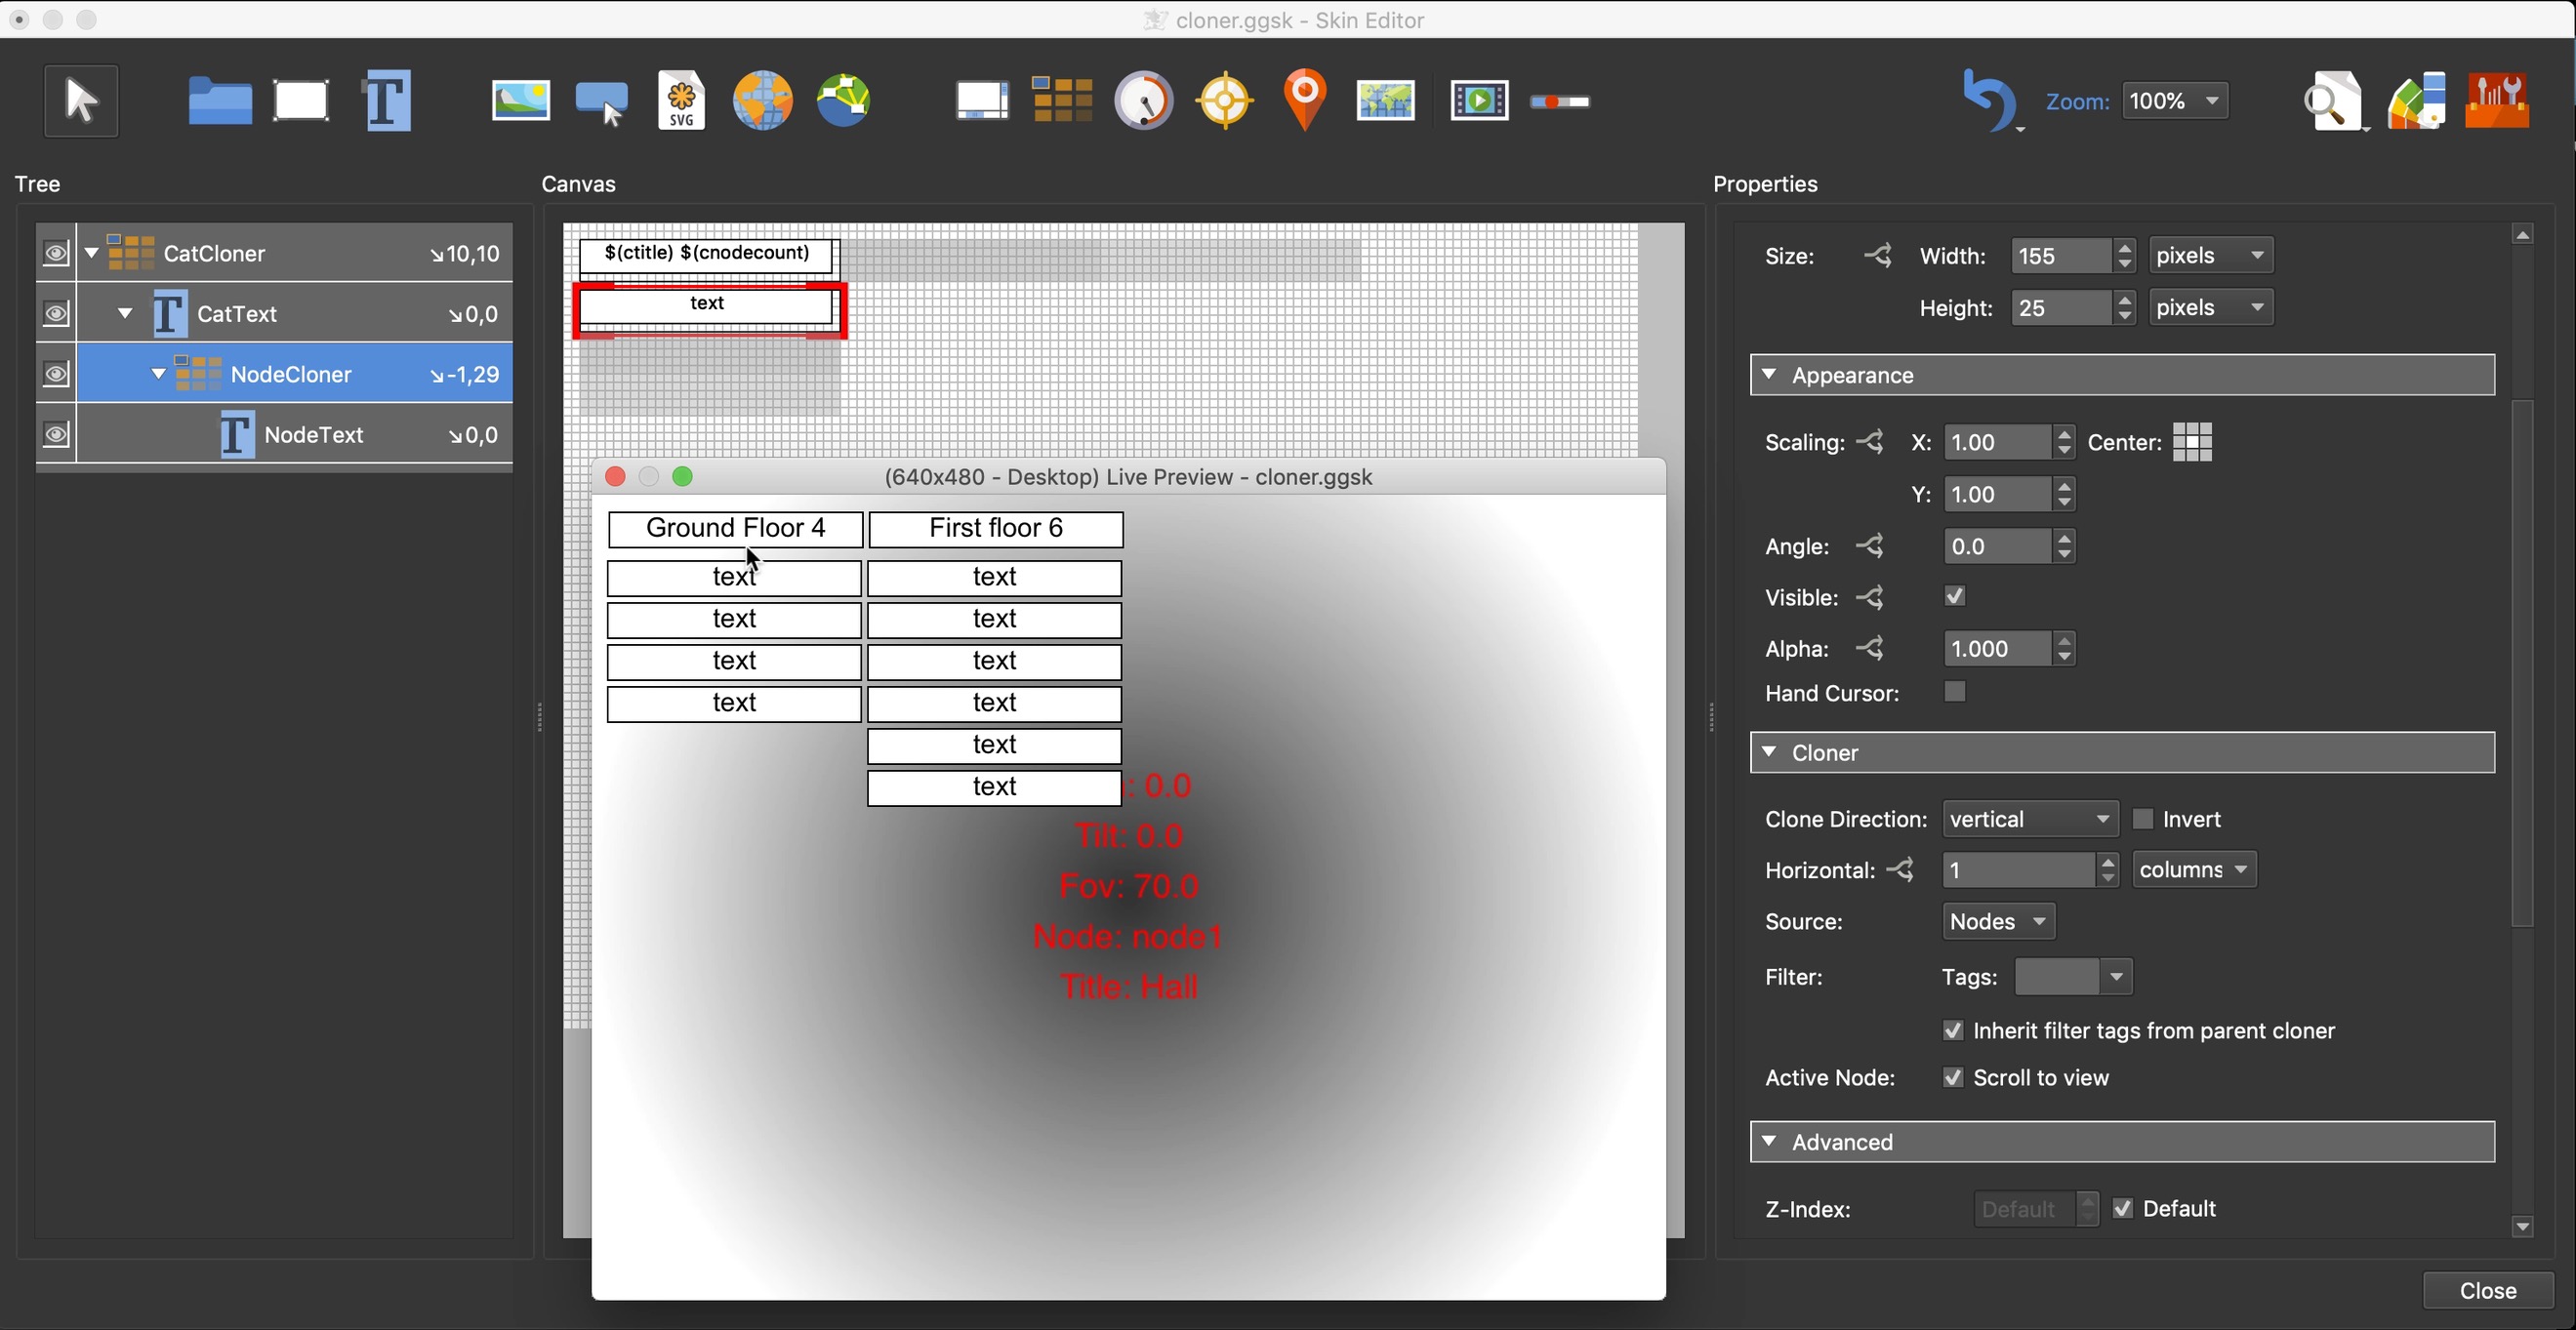
Task: Uncheck the Visible checkbox
Action: [1954, 596]
